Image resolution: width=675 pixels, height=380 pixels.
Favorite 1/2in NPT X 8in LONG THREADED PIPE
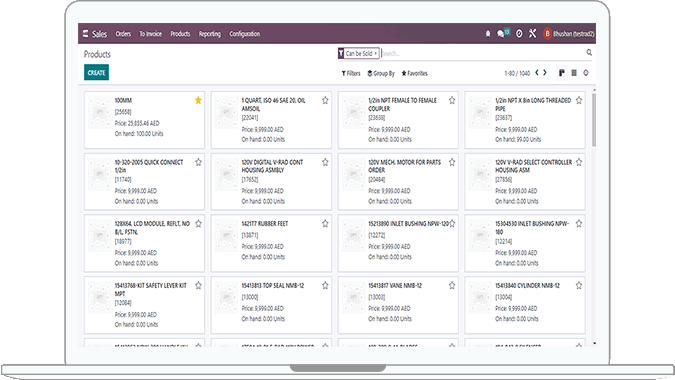[x=579, y=100]
